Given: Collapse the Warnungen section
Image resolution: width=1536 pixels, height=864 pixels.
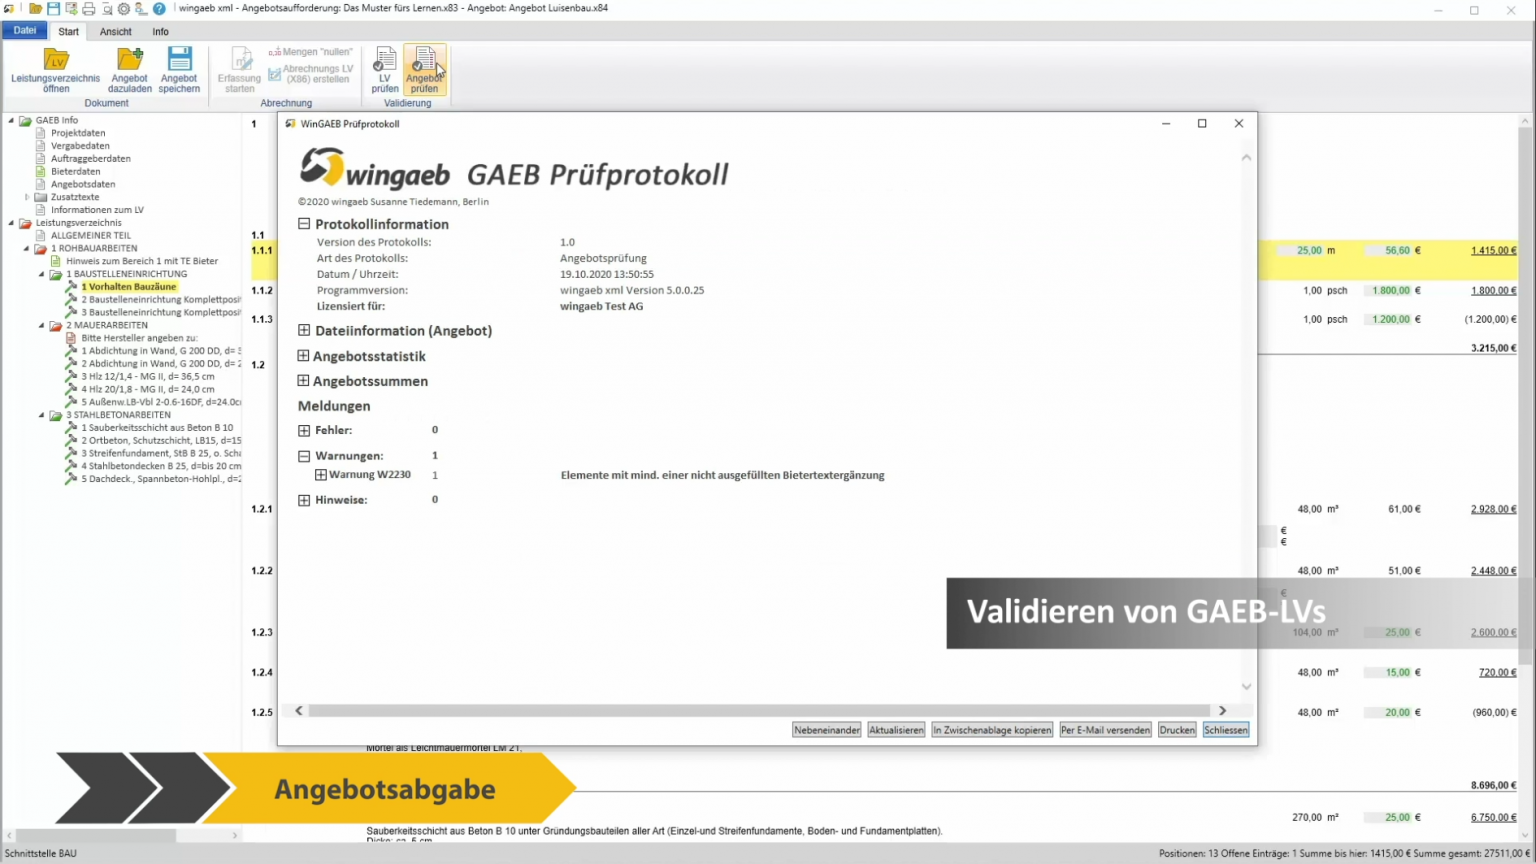Looking at the screenshot, I should tap(303, 455).
